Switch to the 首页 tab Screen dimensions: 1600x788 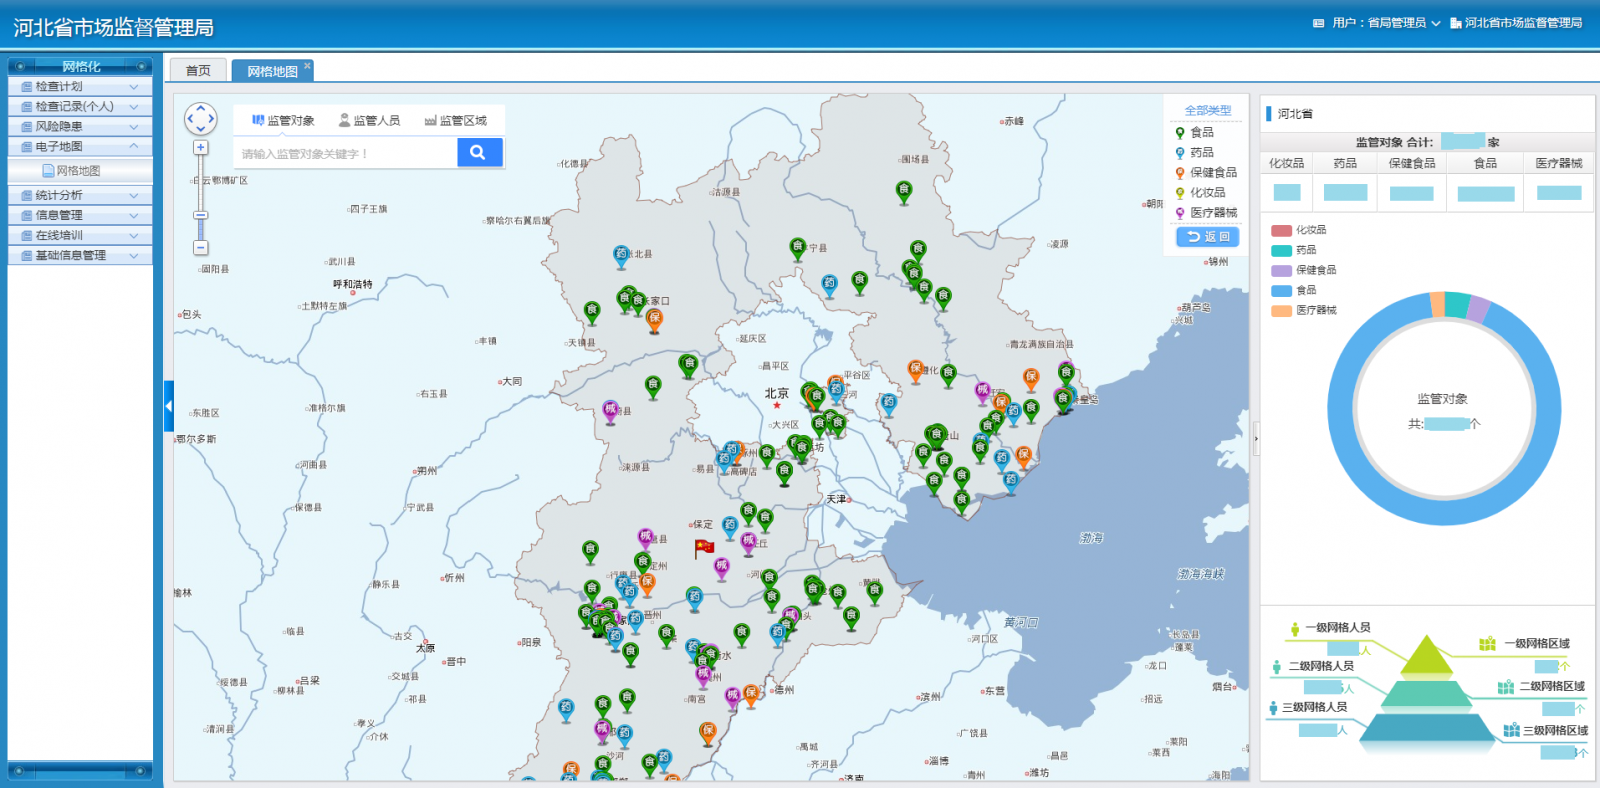pyautogui.click(x=198, y=71)
